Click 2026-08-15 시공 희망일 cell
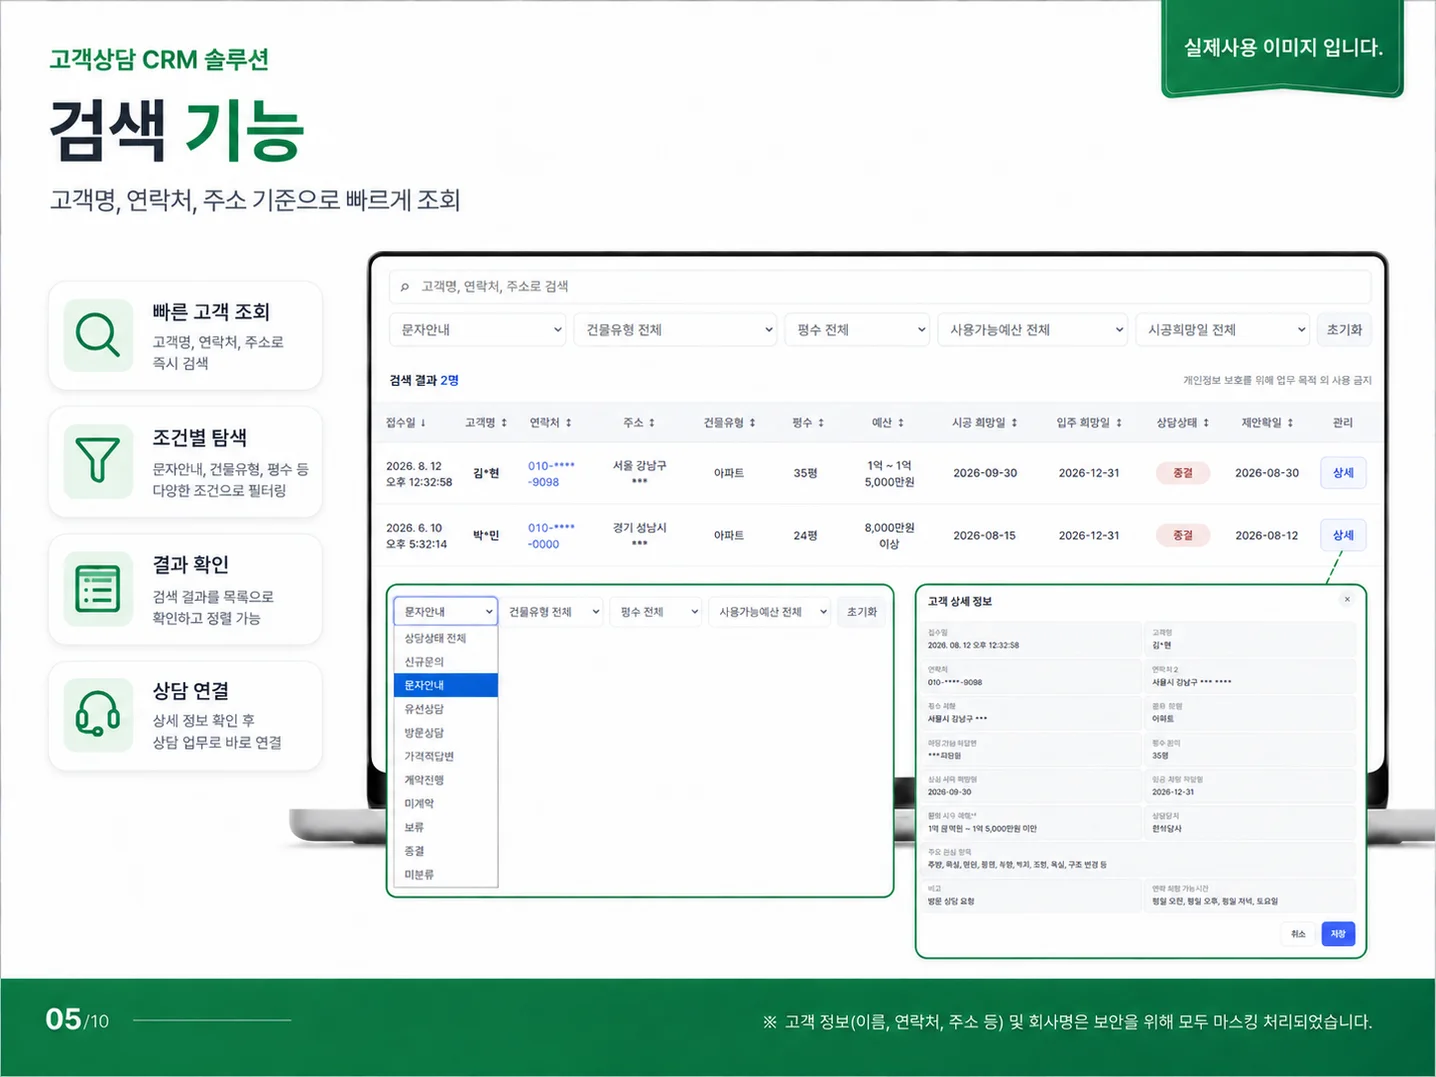 point(984,535)
